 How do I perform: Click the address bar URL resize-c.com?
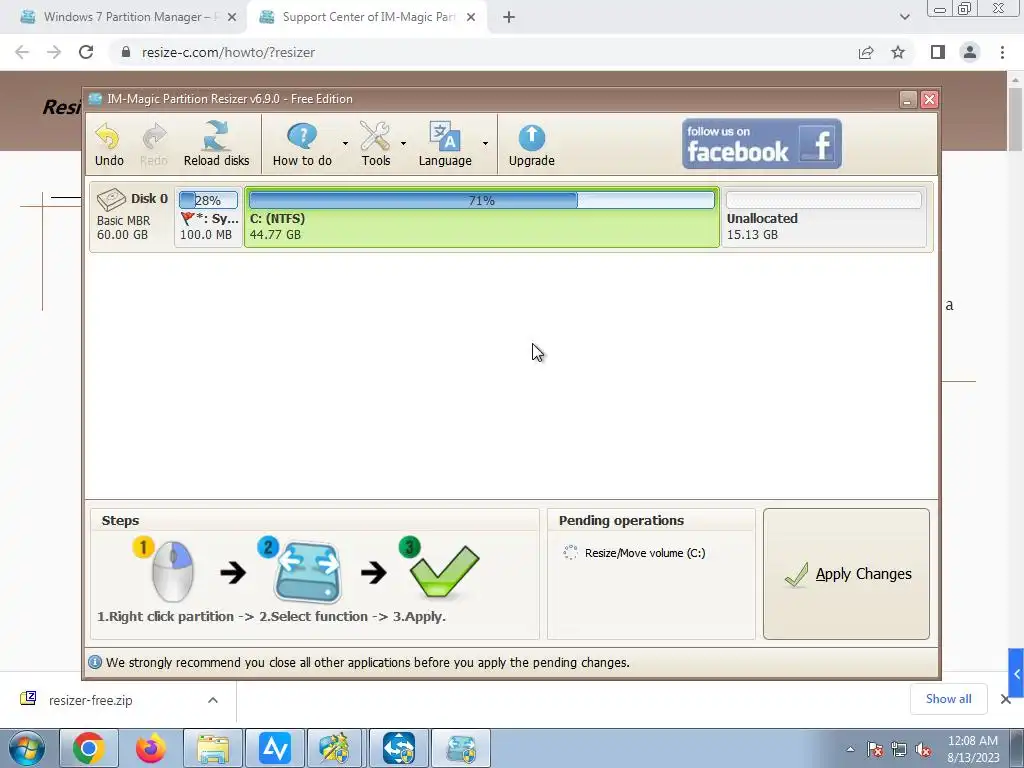pos(228,52)
